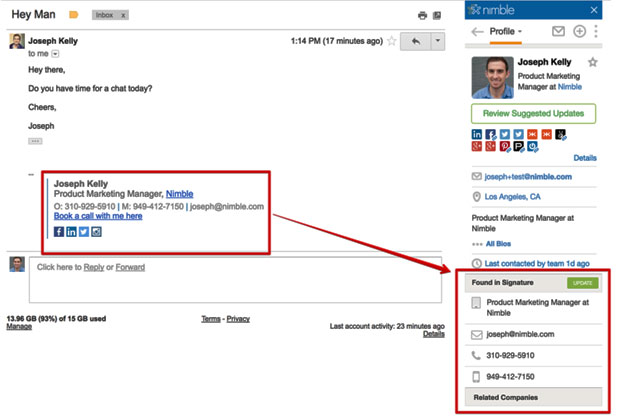Open Facebook icon in email signature

pyautogui.click(x=59, y=232)
